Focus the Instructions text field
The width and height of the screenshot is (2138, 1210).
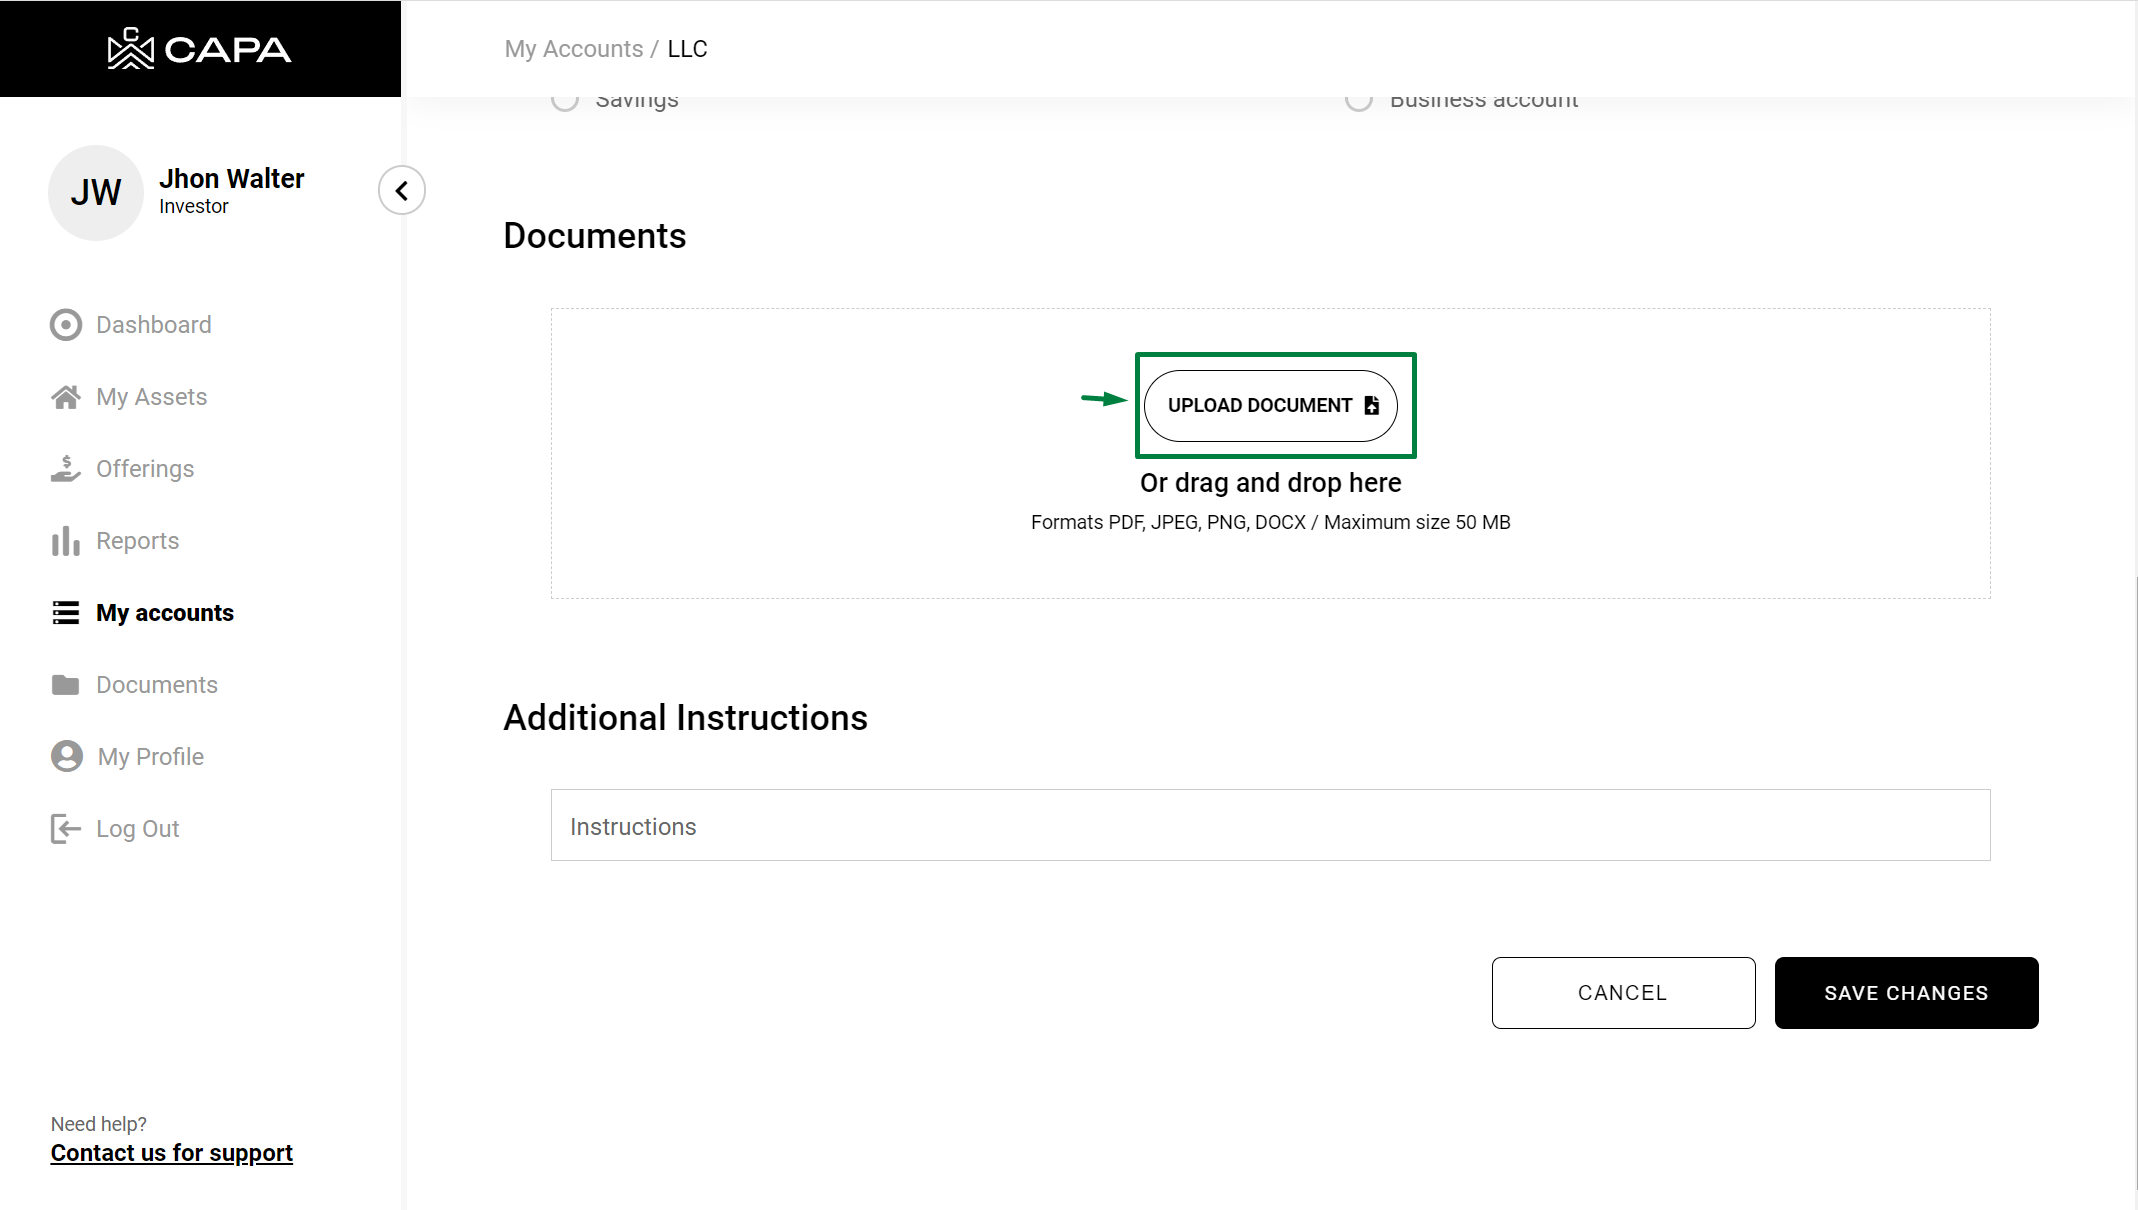(1270, 825)
